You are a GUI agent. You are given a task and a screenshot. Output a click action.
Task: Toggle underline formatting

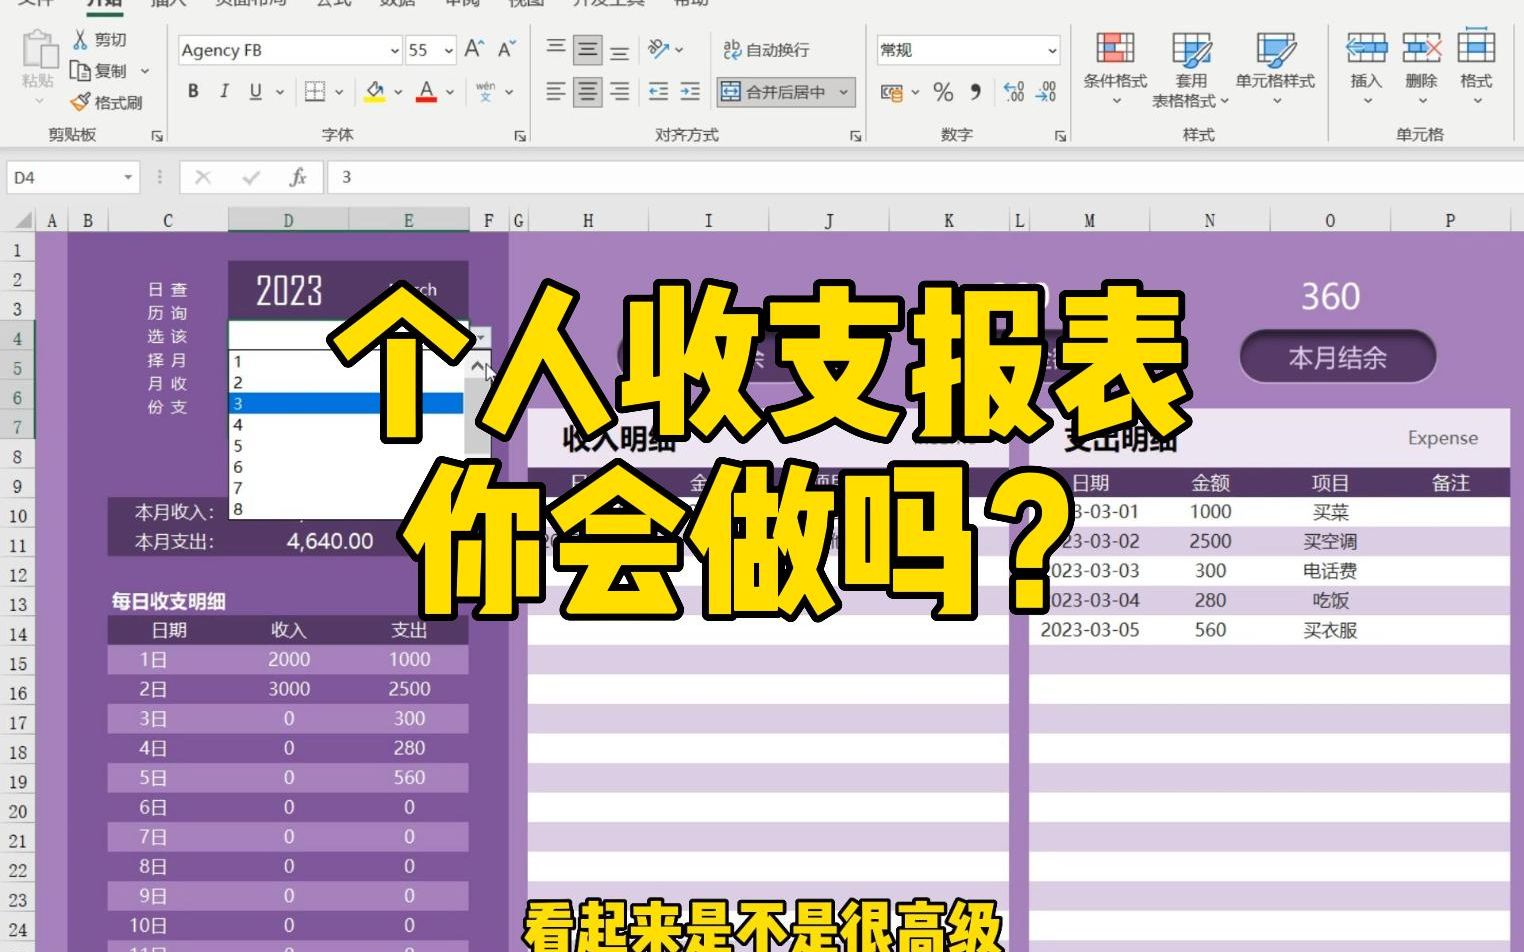click(x=256, y=91)
